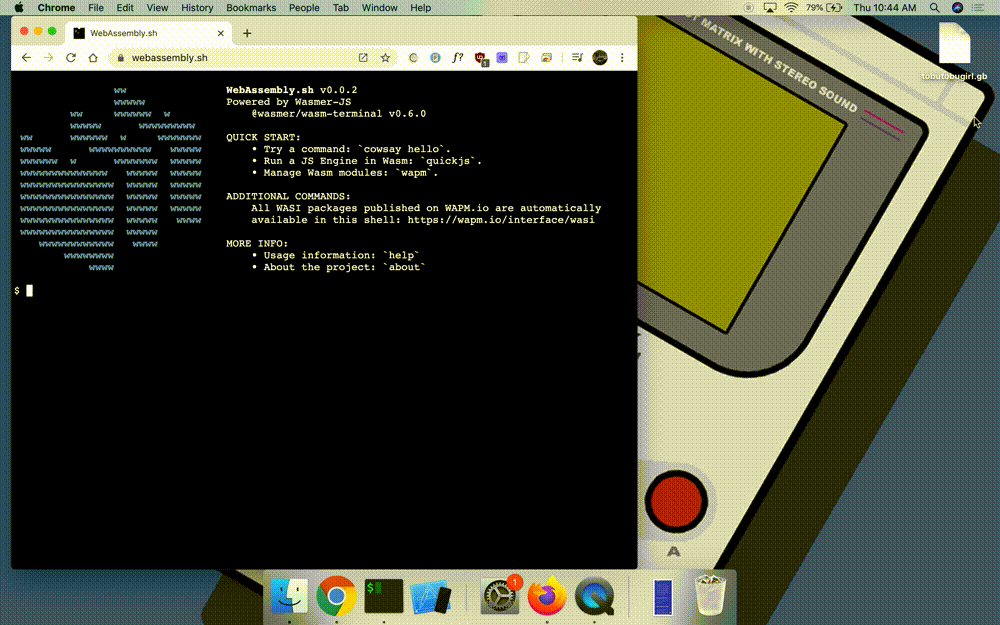Open the Chrome application menu

[x=56, y=8]
